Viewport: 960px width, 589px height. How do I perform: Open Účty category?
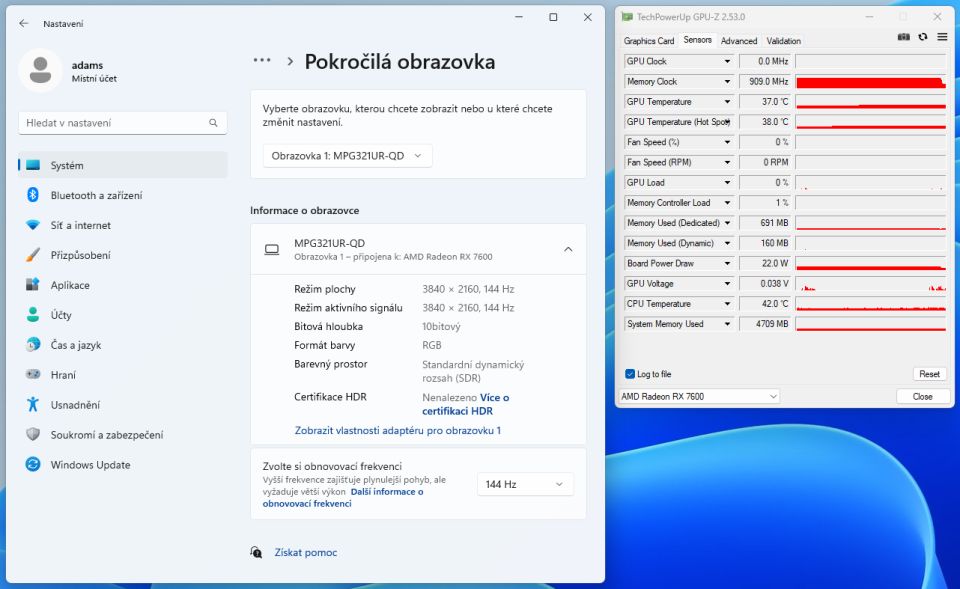123,315
